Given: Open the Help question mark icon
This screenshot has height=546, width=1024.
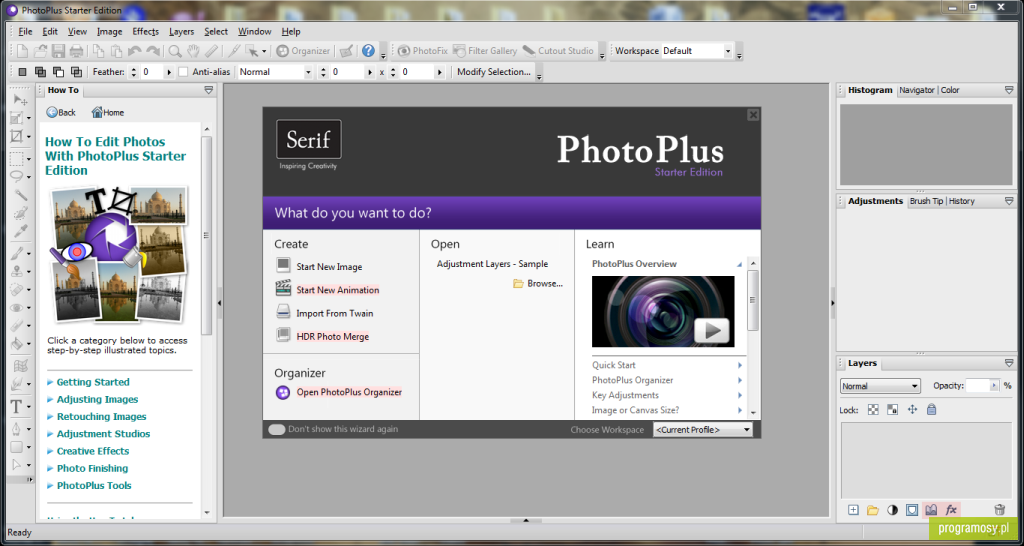Looking at the screenshot, I should coord(368,51).
